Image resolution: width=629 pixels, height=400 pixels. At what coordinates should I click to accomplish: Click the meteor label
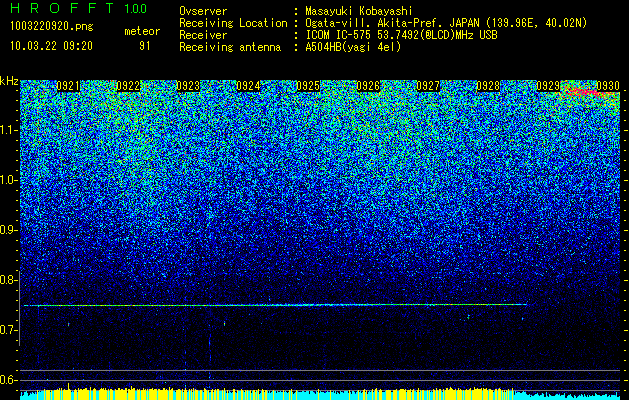[142, 31]
